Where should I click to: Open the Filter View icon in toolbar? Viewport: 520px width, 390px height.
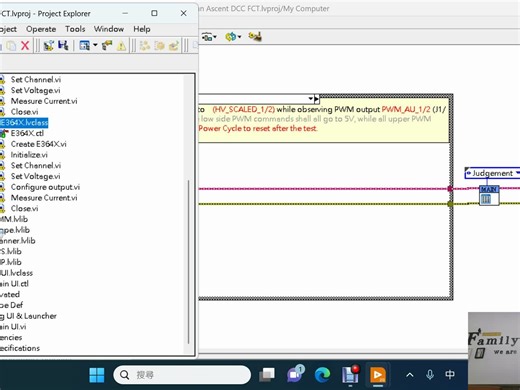click(85, 45)
